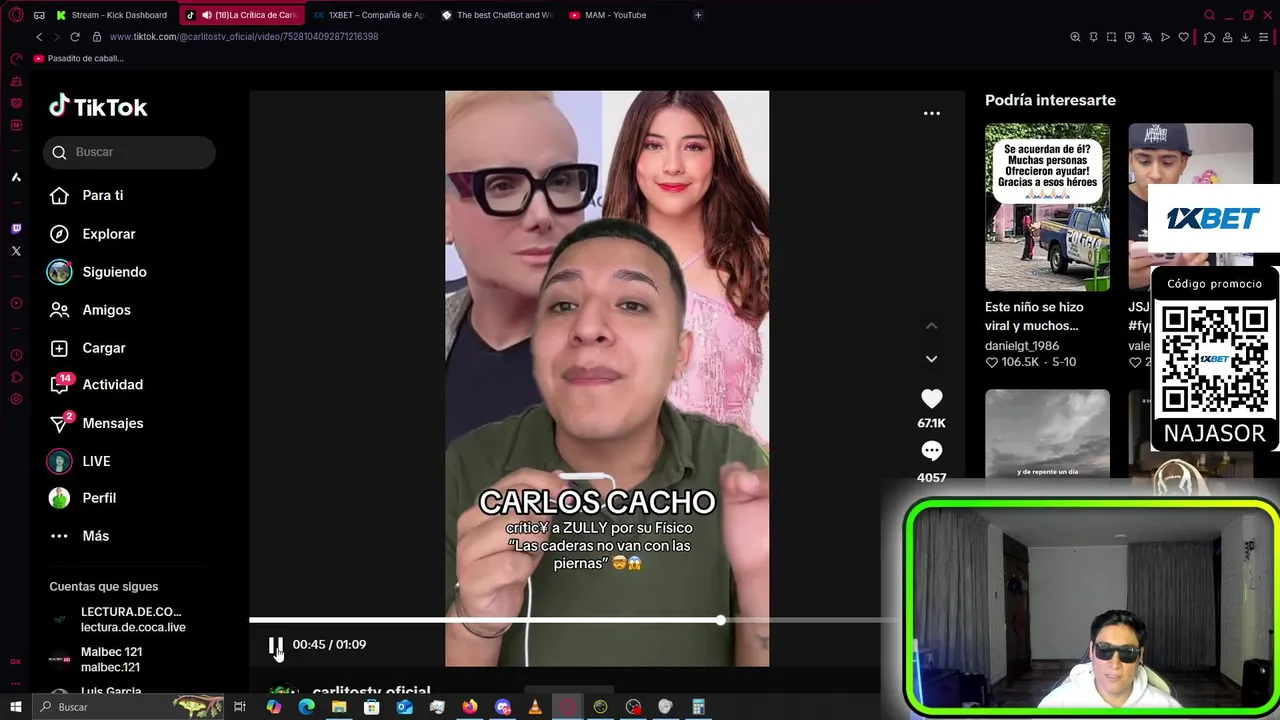Switch to Stream - Kick Dashboard tab
Viewport: 1280px width, 720px height.
112,15
